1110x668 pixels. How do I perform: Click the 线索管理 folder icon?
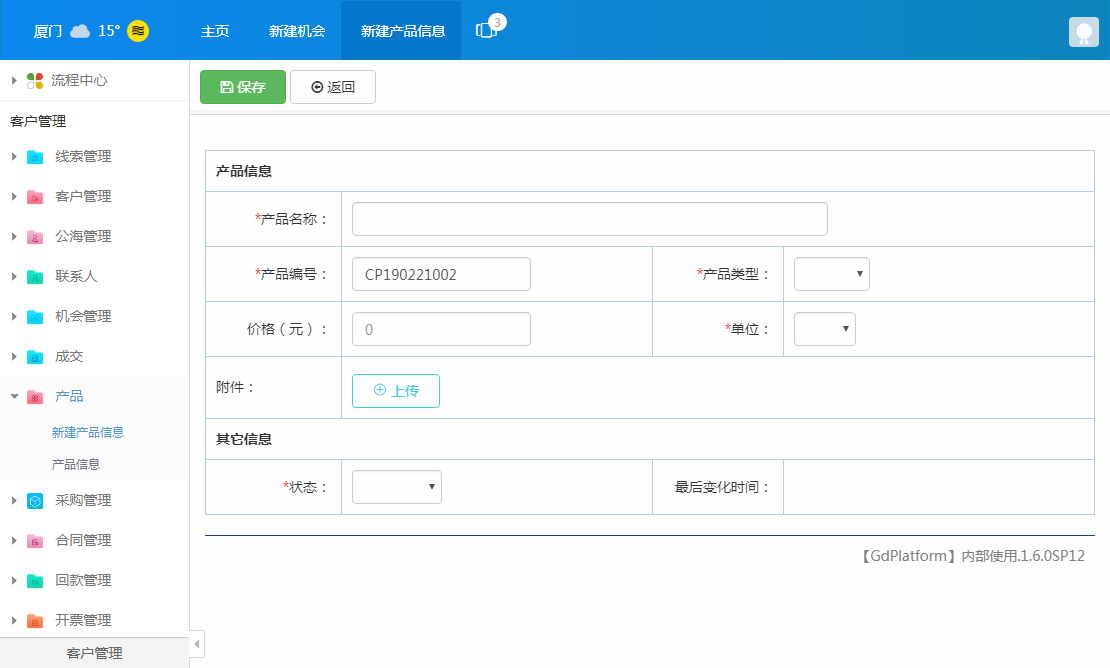(x=35, y=157)
